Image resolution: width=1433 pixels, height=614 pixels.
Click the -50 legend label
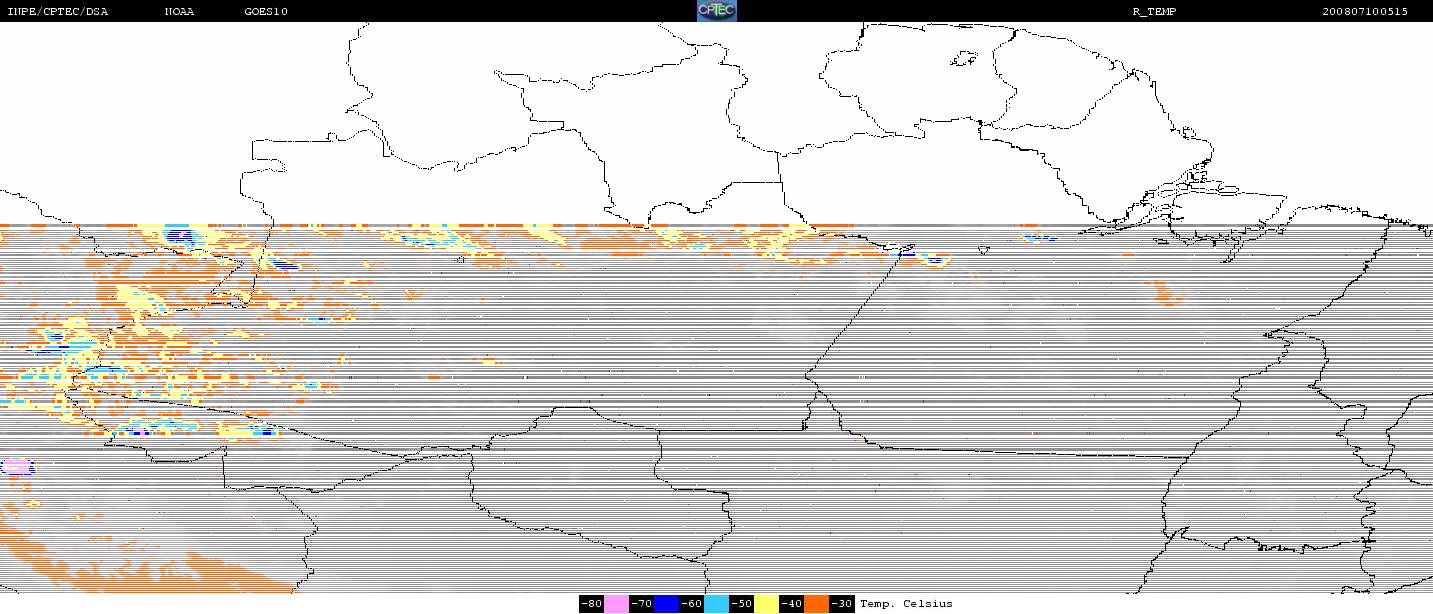point(741,604)
